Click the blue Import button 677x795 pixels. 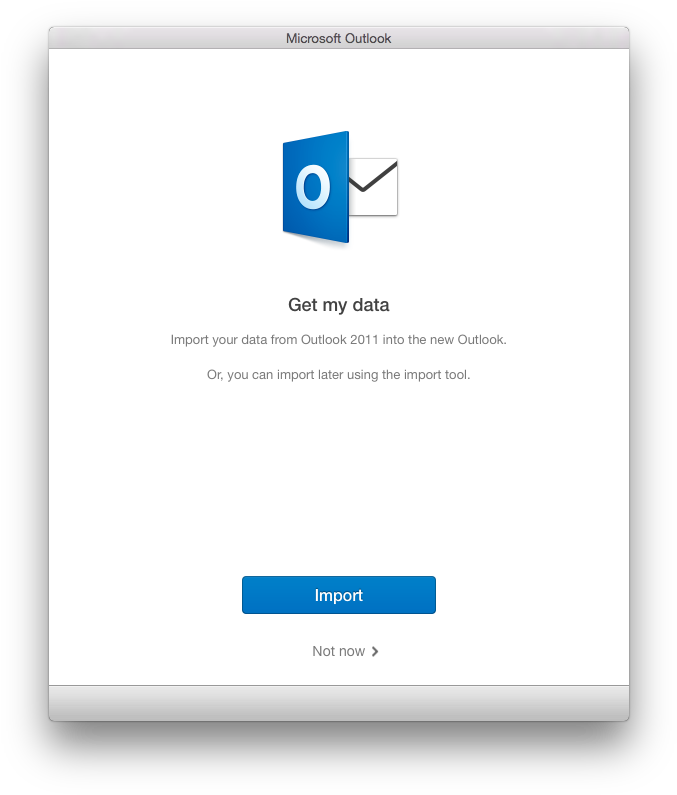tap(338, 595)
